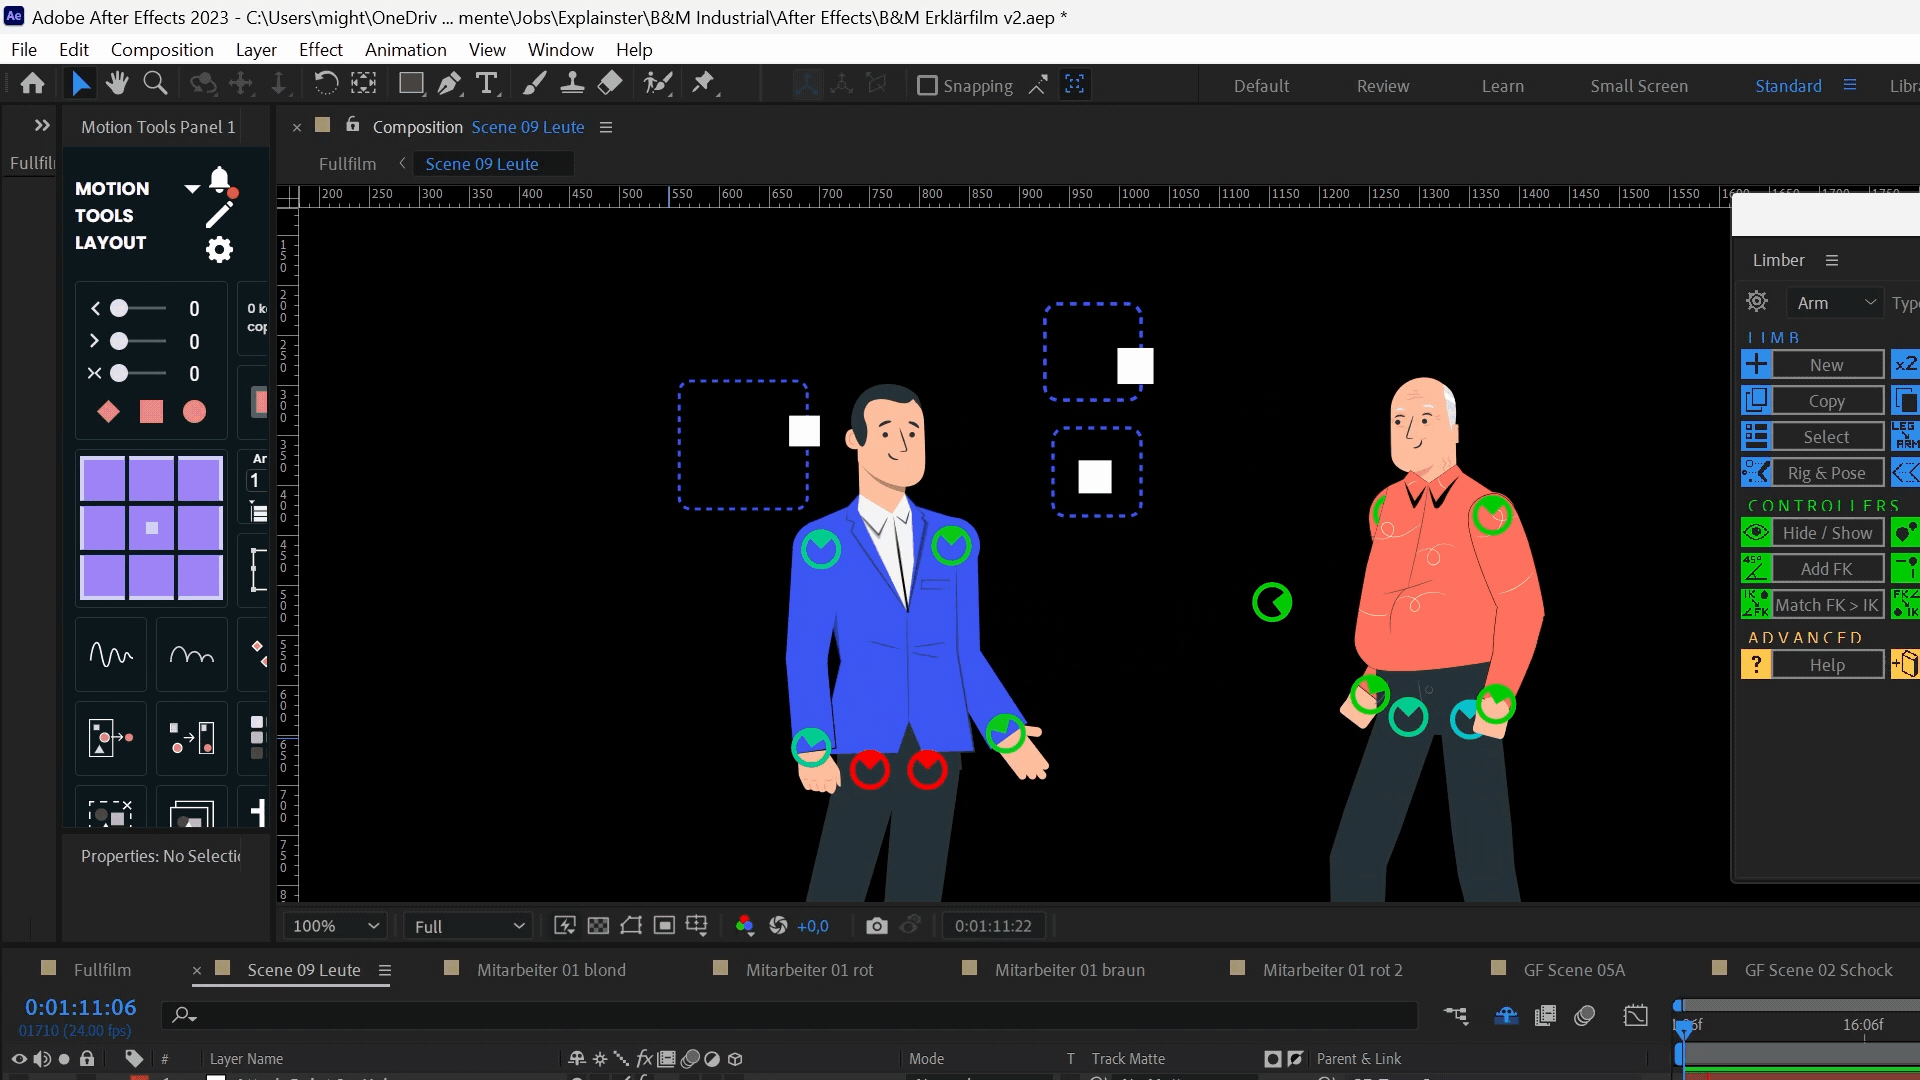1920x1080 pixels.
Task: Open the Full resolution dropdown
Action: tap(468, 926)
